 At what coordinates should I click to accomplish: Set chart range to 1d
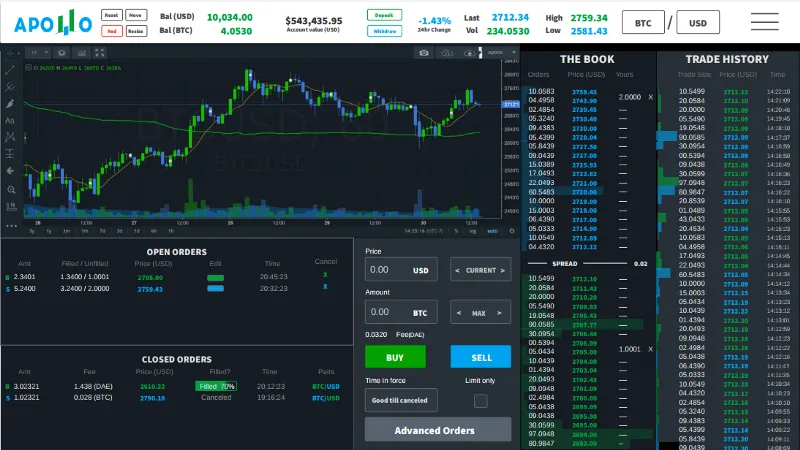[137, 231]
